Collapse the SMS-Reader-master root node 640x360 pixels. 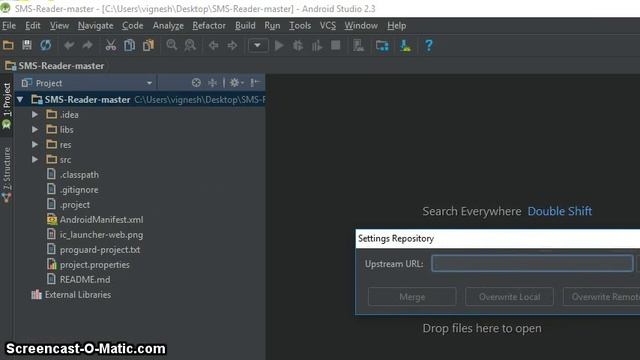coord(20,100)
